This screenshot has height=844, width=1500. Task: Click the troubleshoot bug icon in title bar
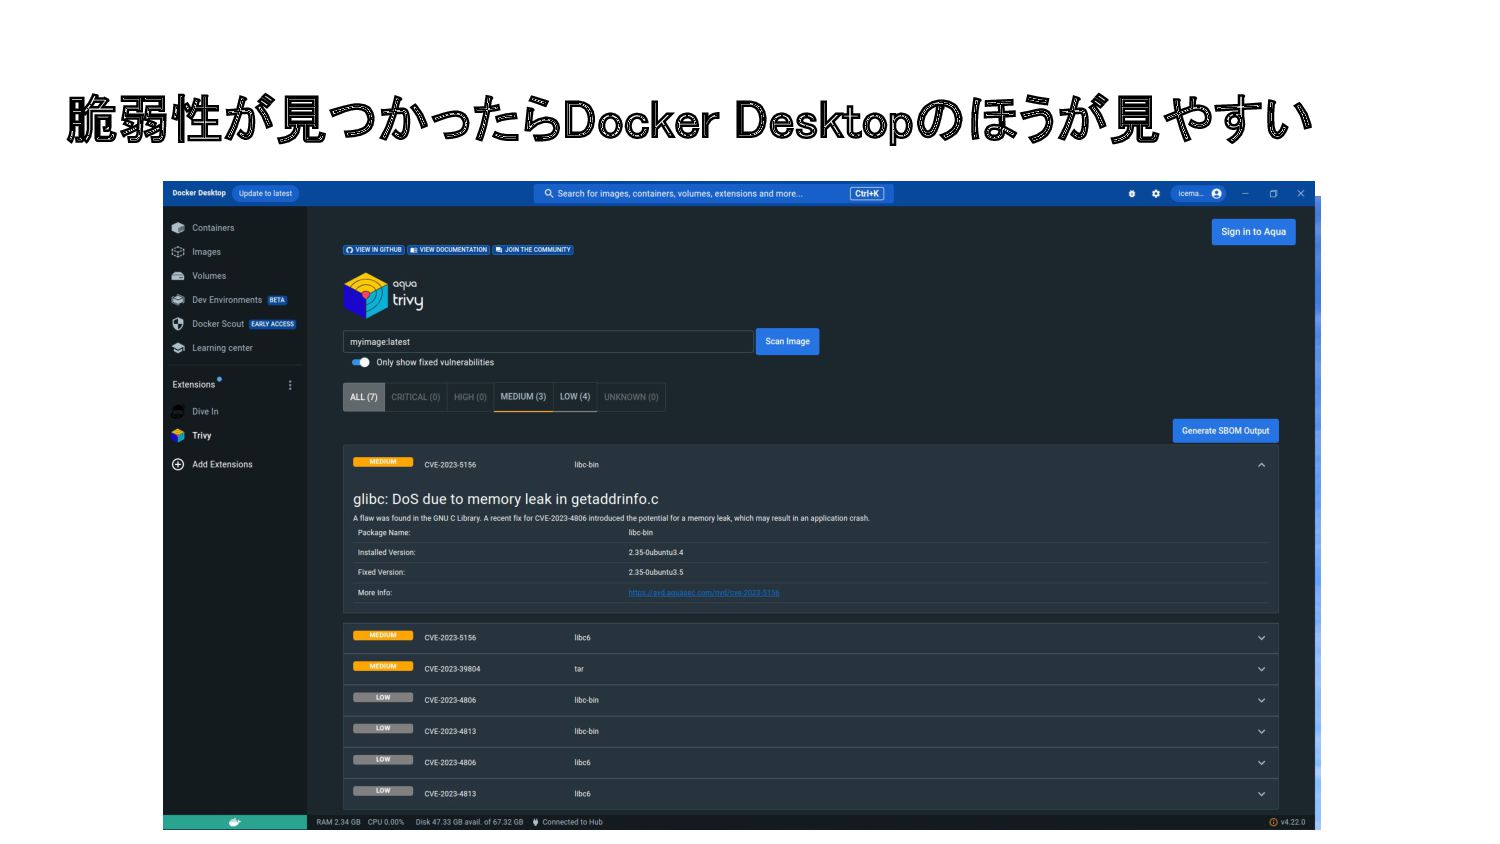[1132, 194]
